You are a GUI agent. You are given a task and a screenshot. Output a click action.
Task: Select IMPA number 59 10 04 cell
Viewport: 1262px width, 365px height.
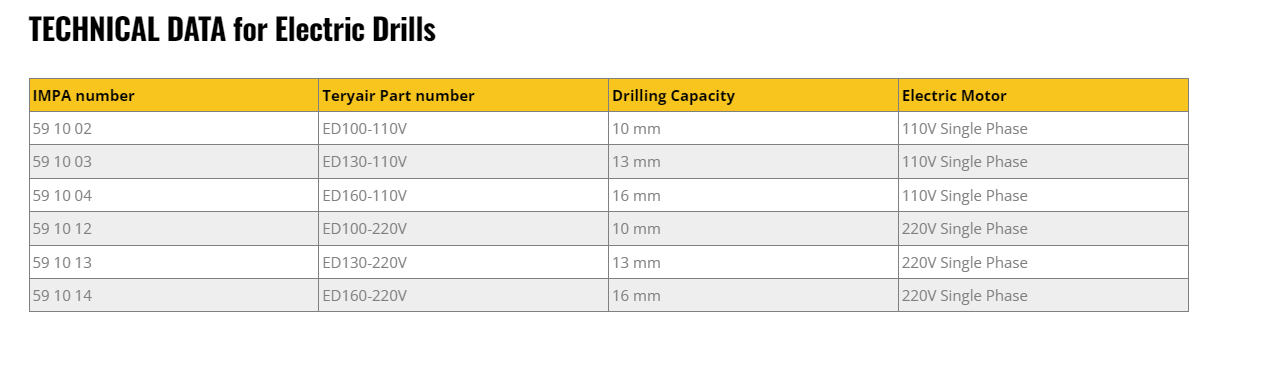pyautogui.click(x=174, y=195)
